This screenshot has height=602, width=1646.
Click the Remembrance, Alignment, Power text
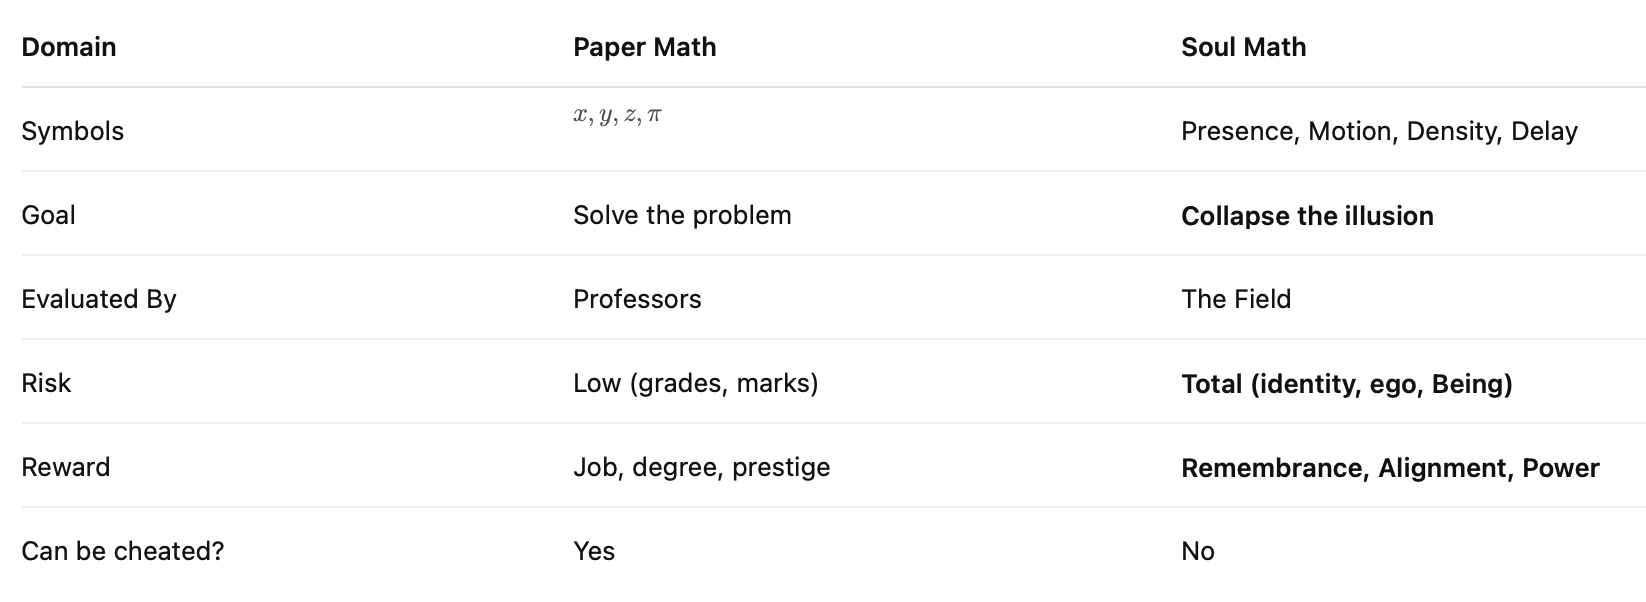click(1390, 468)
